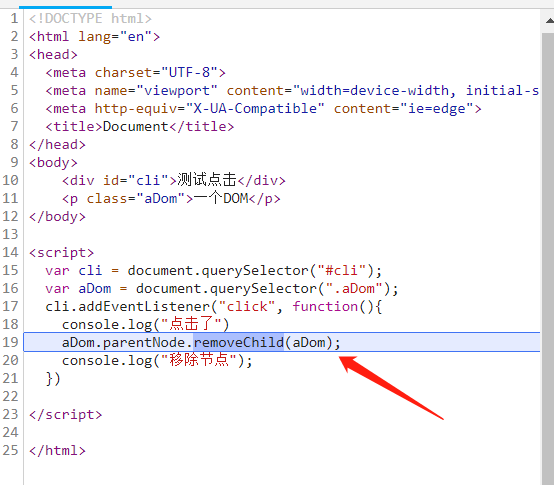Screen dimensions: 554x485
Task: Click the "click" string on line 17
Action: 247,307
